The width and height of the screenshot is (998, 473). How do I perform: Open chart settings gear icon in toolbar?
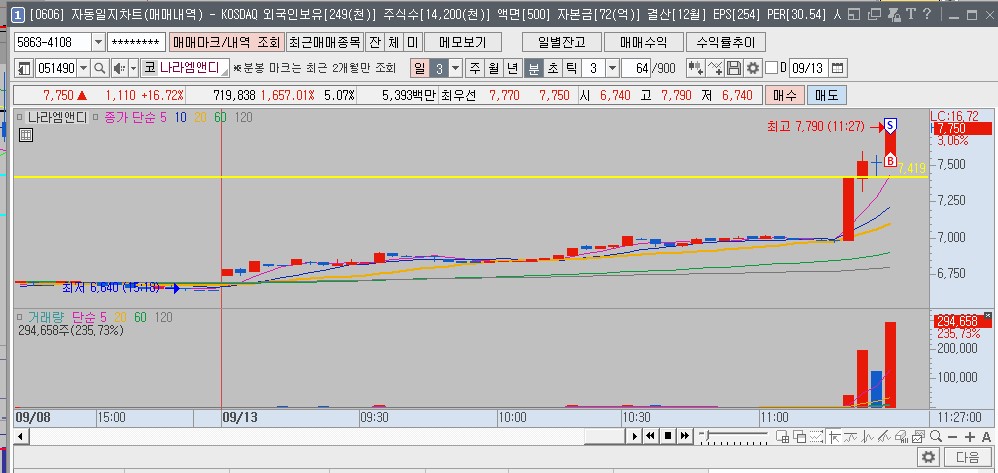coord(753,68)
